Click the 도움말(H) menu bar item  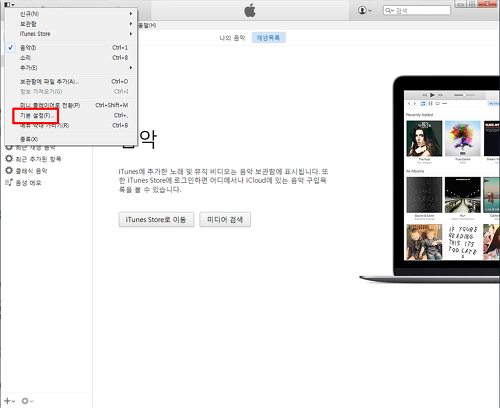pos(147,25)
